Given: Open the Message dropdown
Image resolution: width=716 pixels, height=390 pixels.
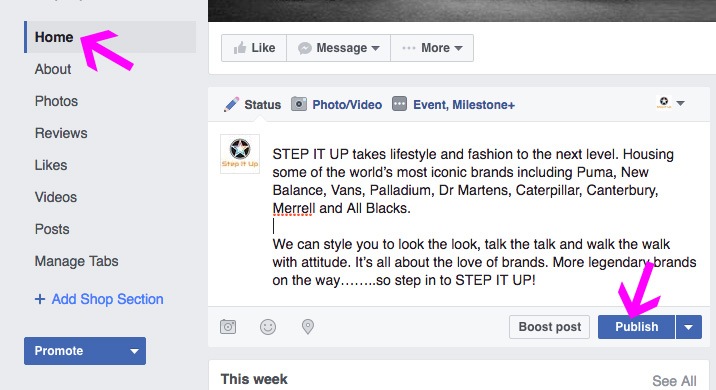Looking at the screenshot, I should 338,48.
